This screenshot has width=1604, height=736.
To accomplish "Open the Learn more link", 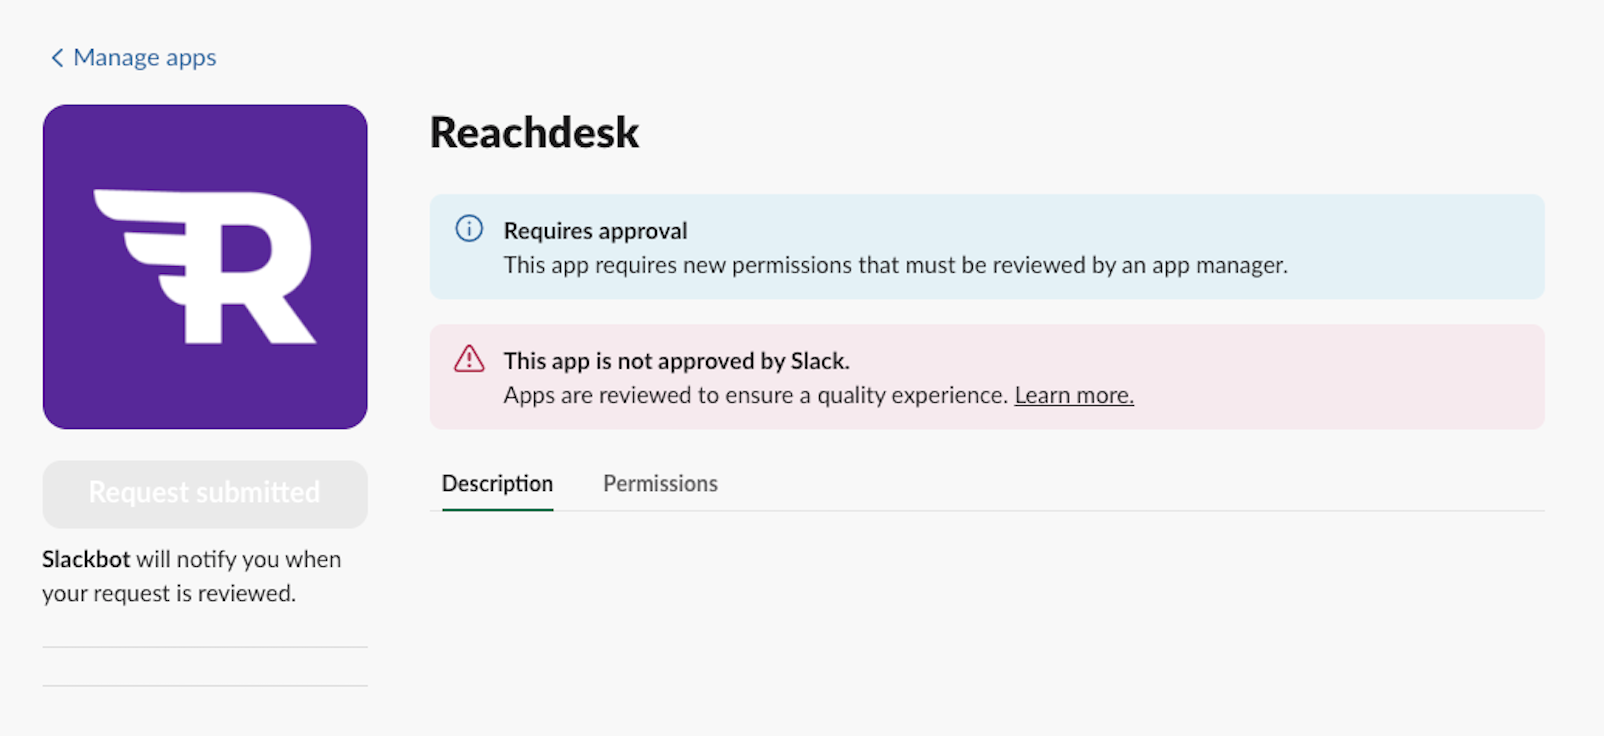I will (x=1074, y=395).
